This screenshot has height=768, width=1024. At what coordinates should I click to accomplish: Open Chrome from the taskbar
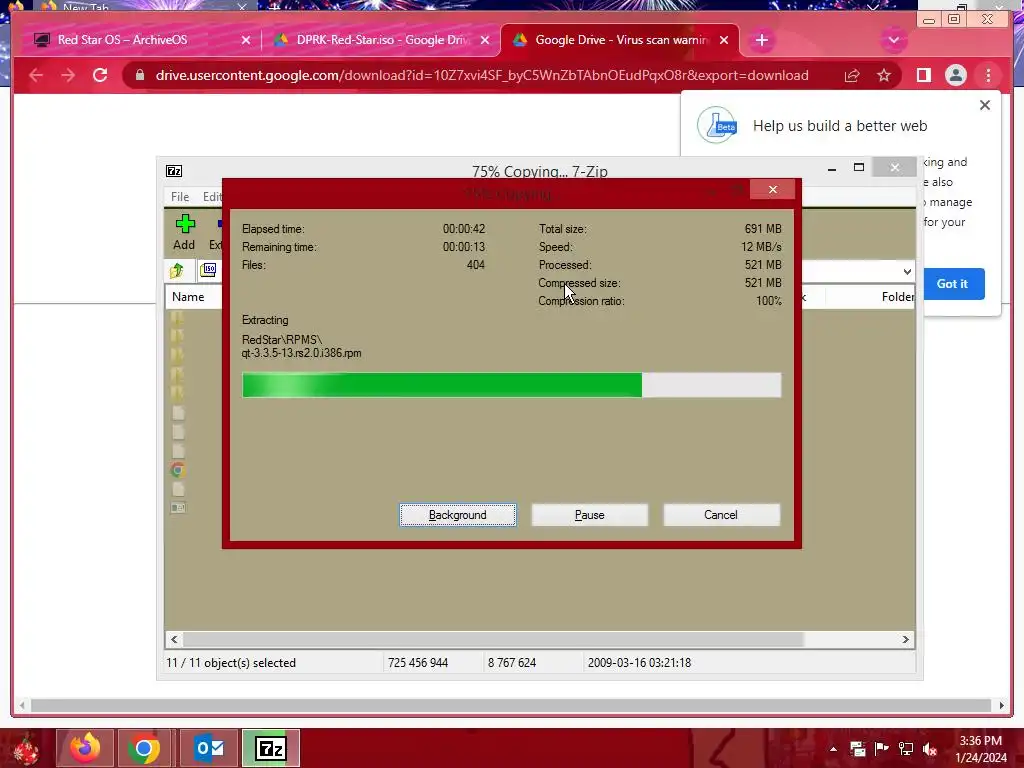144,748
